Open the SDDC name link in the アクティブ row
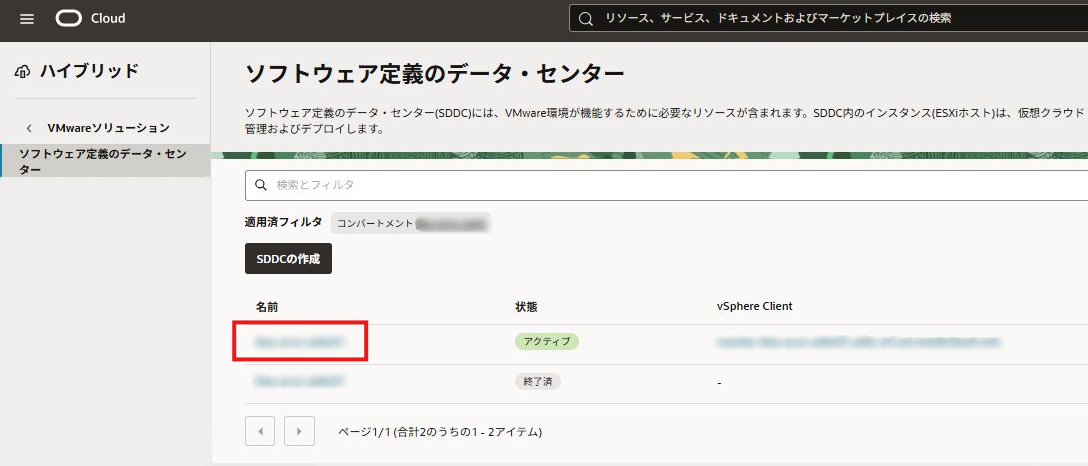The height and width of the screenshot is (466, 1088). tap(299, 342)
